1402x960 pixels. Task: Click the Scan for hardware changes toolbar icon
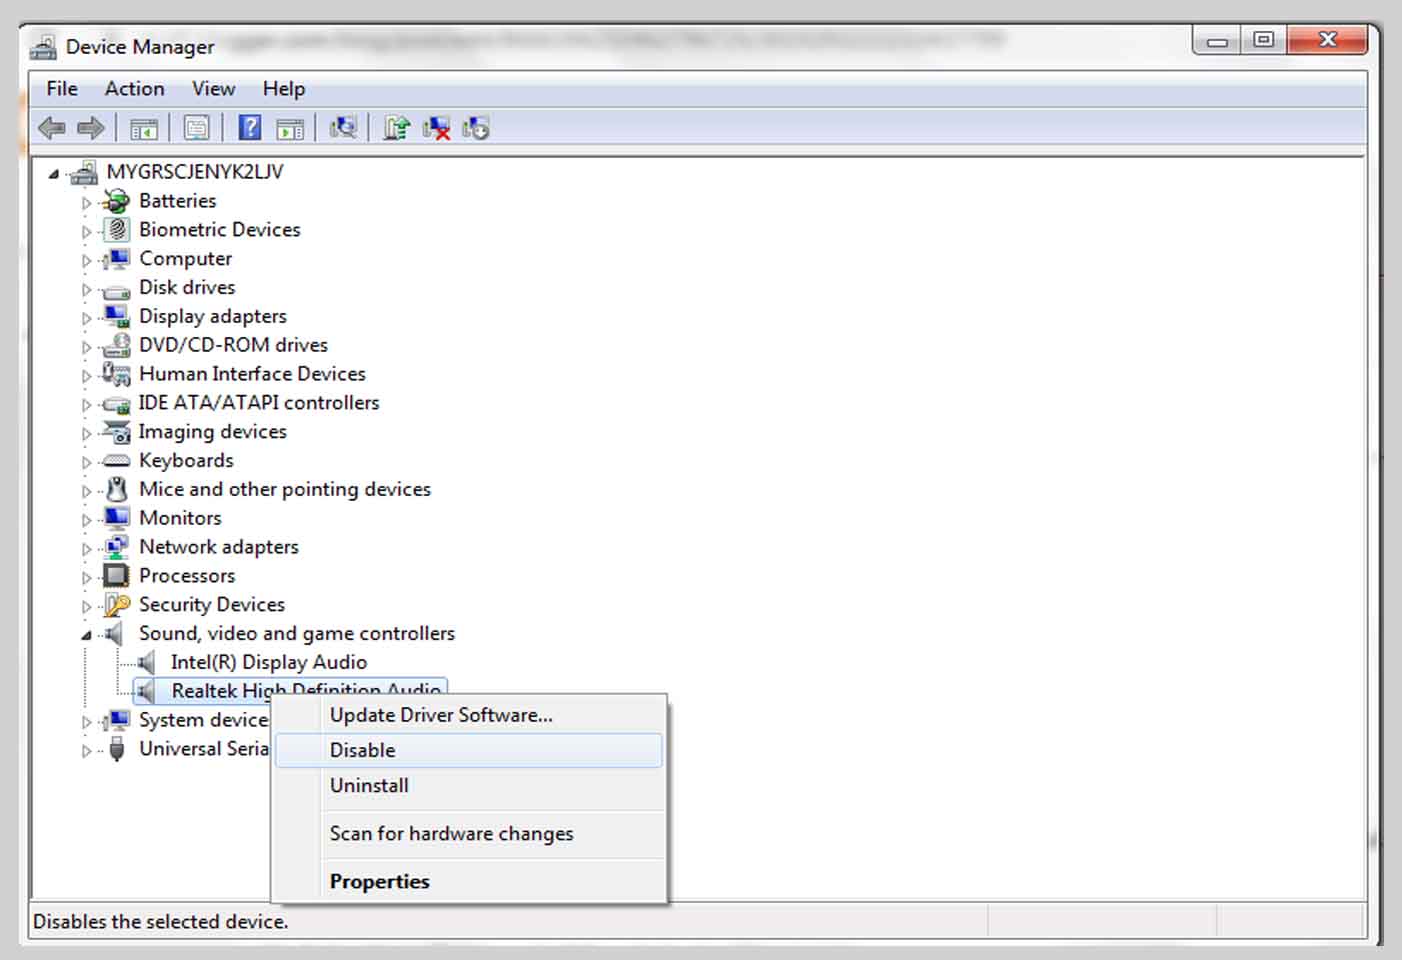click(x=343, y=128)
